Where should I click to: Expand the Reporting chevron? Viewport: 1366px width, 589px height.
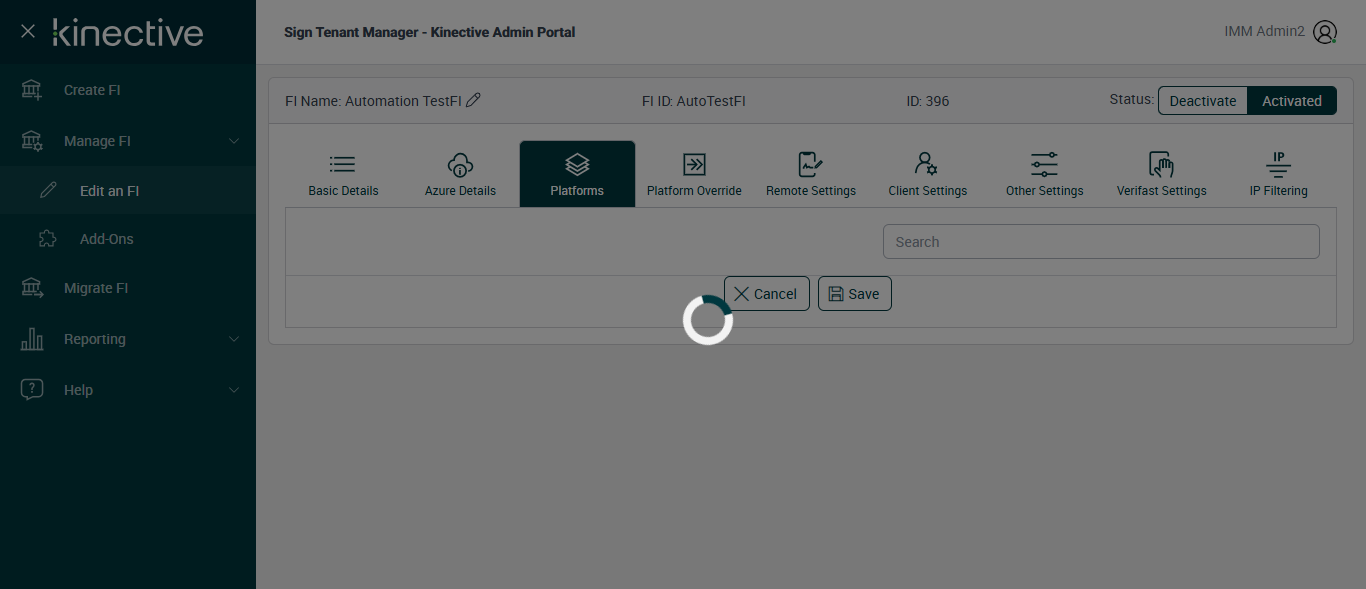click(x=234, y=339)
